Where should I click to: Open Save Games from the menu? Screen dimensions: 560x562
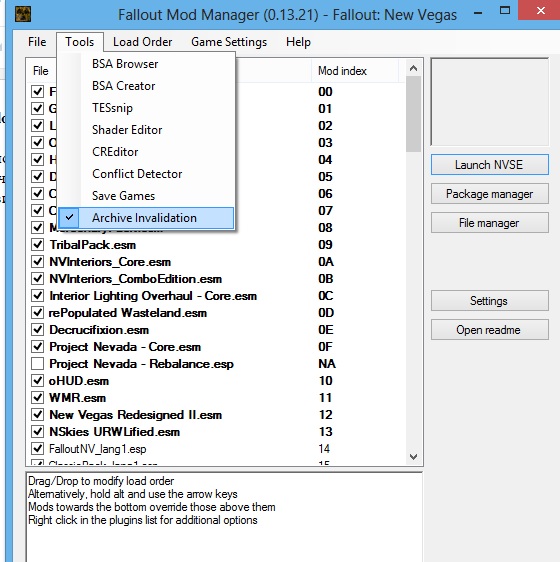(146, 196)
